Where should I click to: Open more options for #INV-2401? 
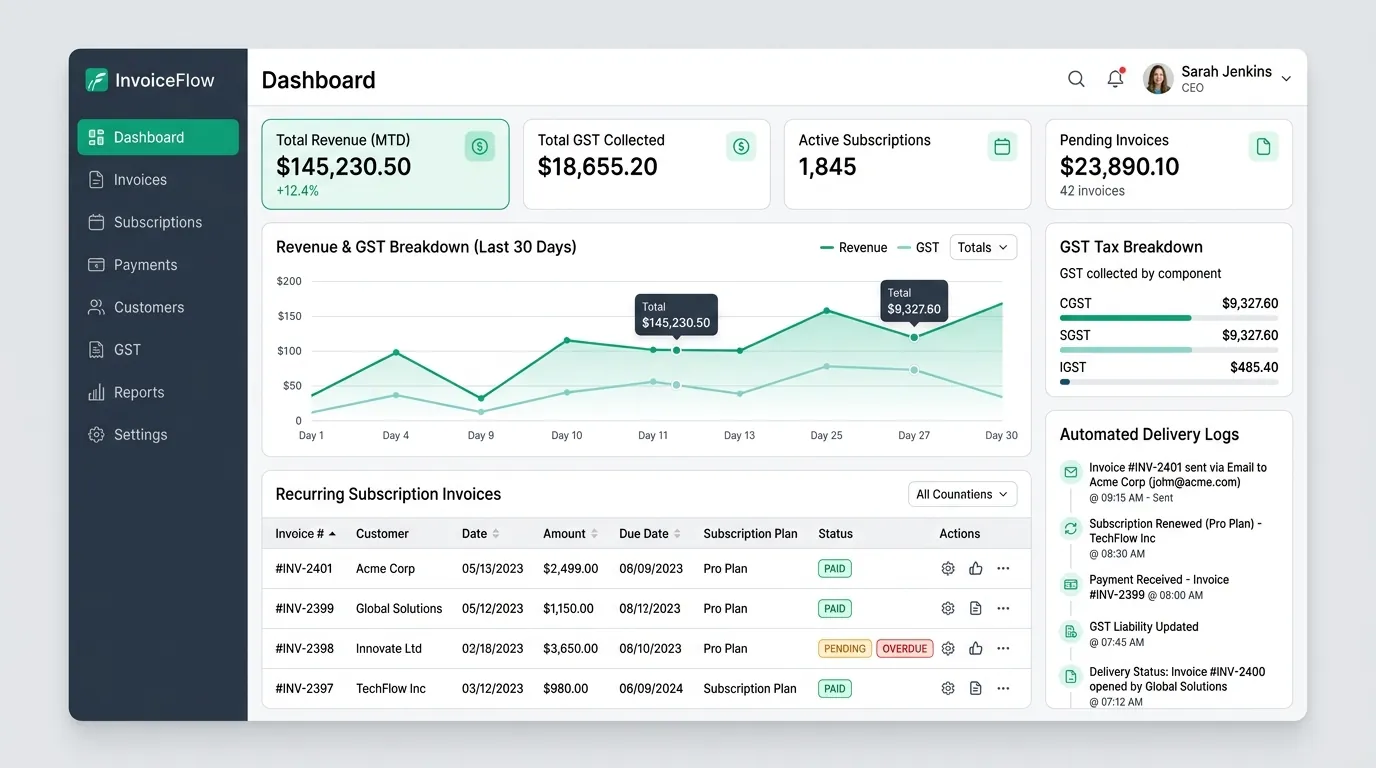pos(1003,568)
